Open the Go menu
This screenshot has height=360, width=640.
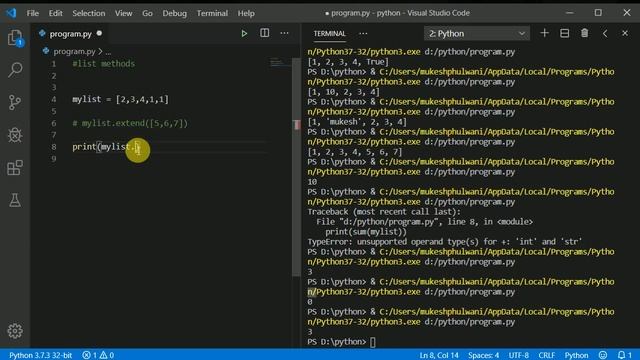click(147, 13)
